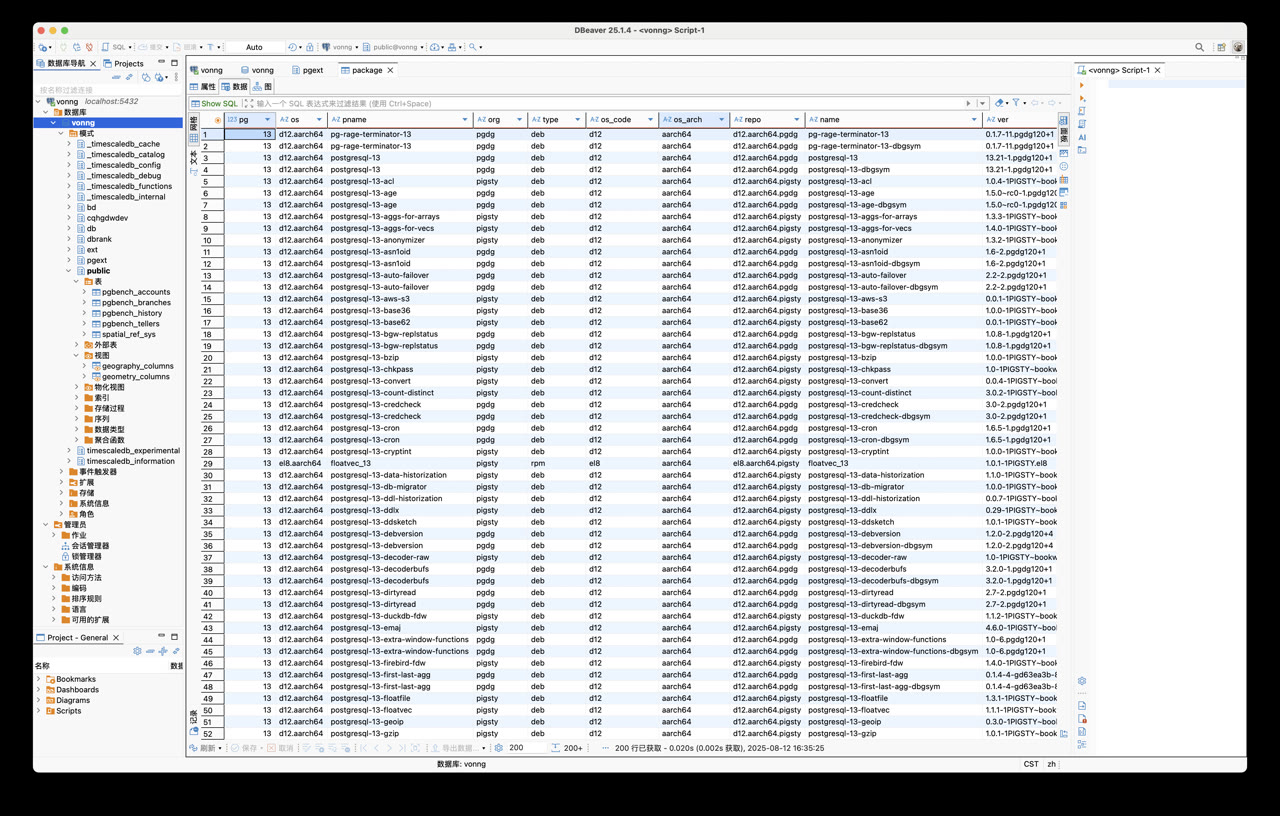Viewport: 1280px width, 816px height.
Task: Open the SQL editor toolbar button
Action: pos(115,47)
